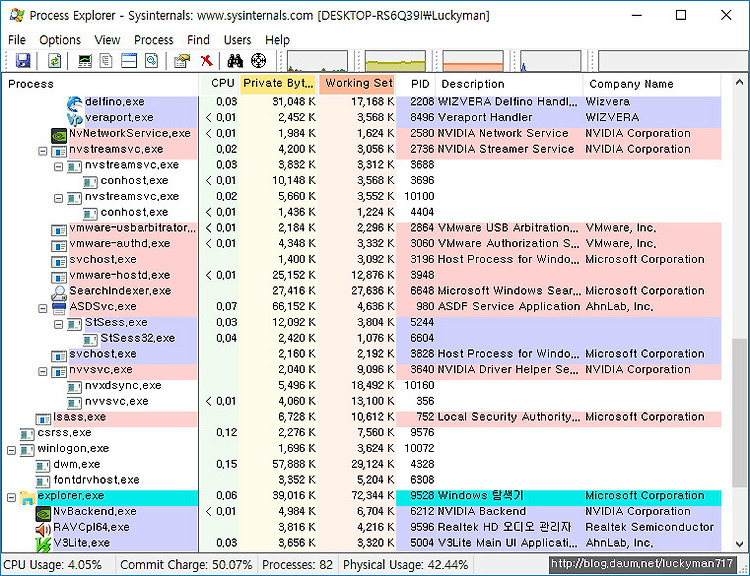The height and width of the screenshot is (576, 750).
Task: Click 'CPU Usage: 4.05%' in status bar
Action: point(53,565)
